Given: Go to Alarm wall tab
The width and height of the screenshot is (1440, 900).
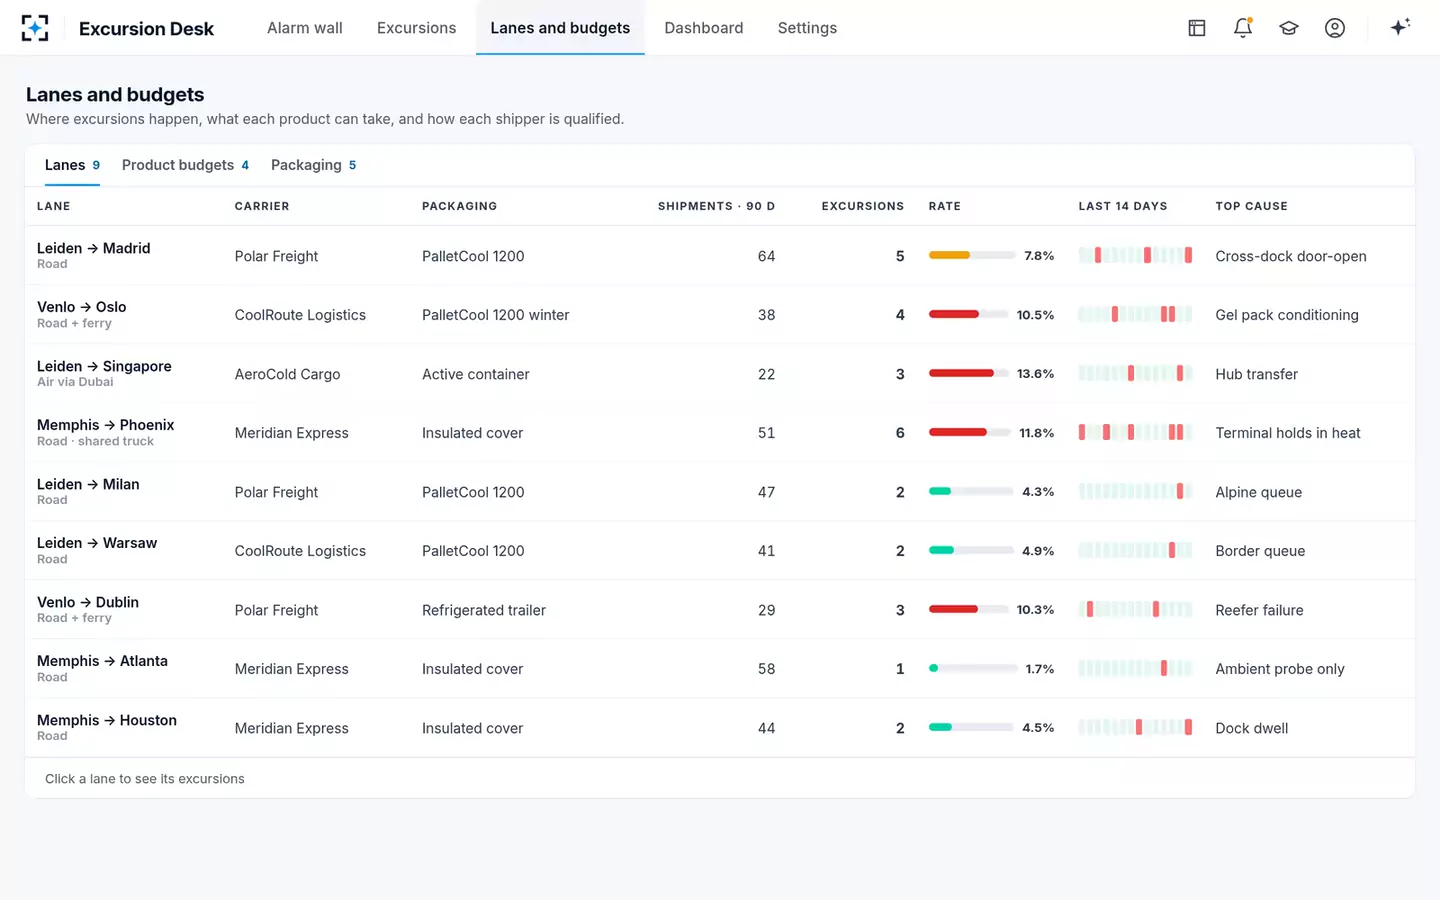Looking at the screenshot, I should 305,28.
